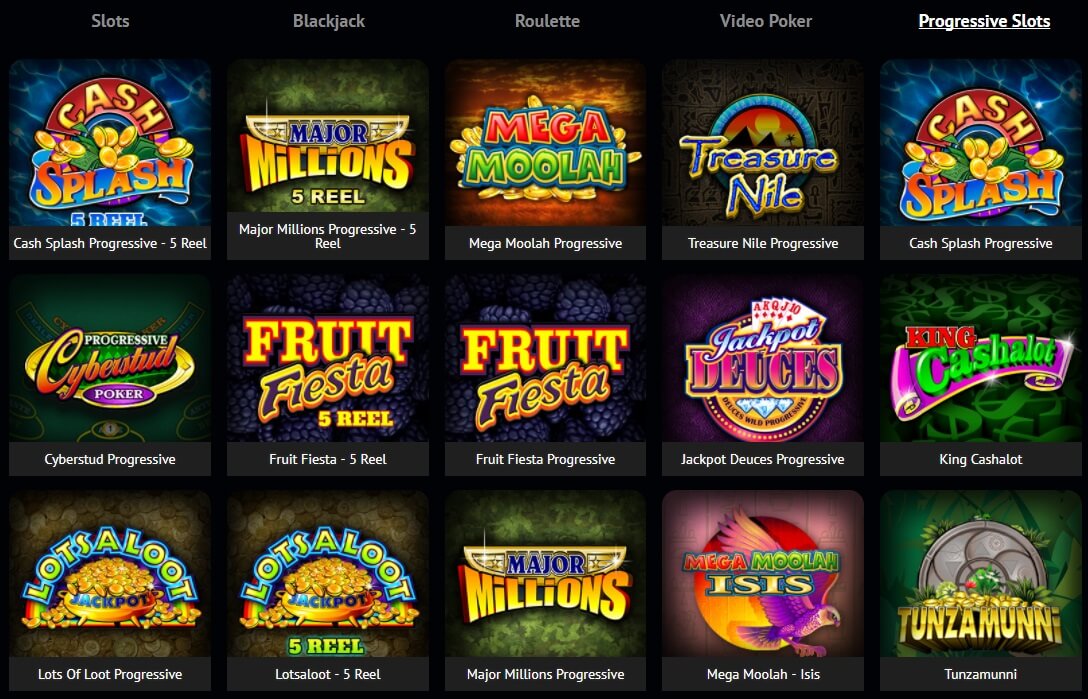Go to the Video Poker tab
The height and width of the screenshot is (699, 1088).
coord(765,21)
